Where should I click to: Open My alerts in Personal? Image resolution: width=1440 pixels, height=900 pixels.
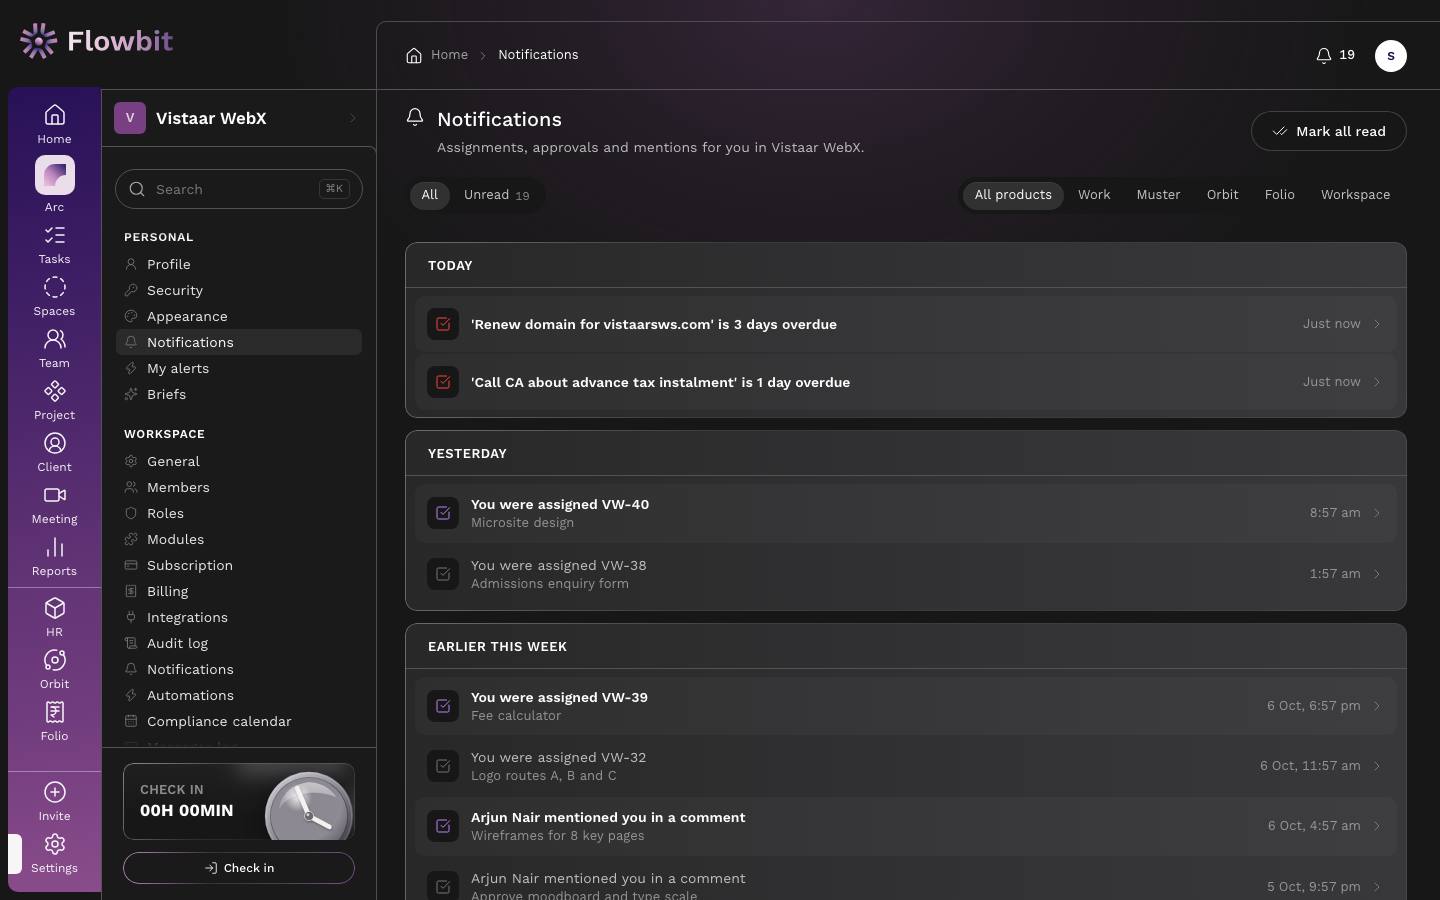click(x=239, y=368)
